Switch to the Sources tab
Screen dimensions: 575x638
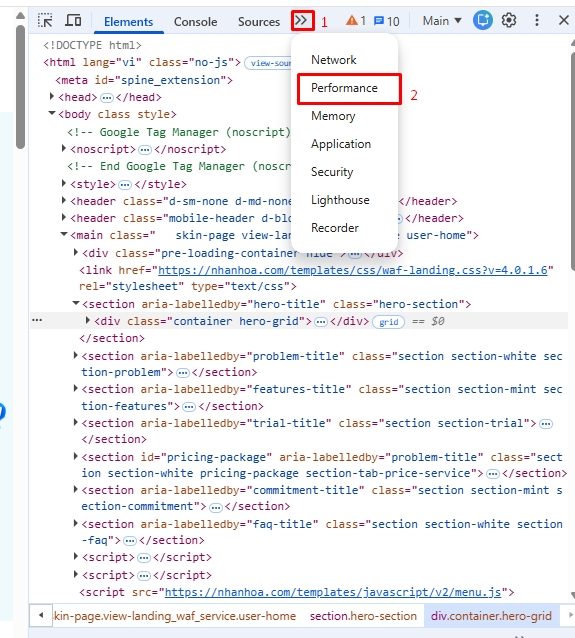click(x=259, y=22)
